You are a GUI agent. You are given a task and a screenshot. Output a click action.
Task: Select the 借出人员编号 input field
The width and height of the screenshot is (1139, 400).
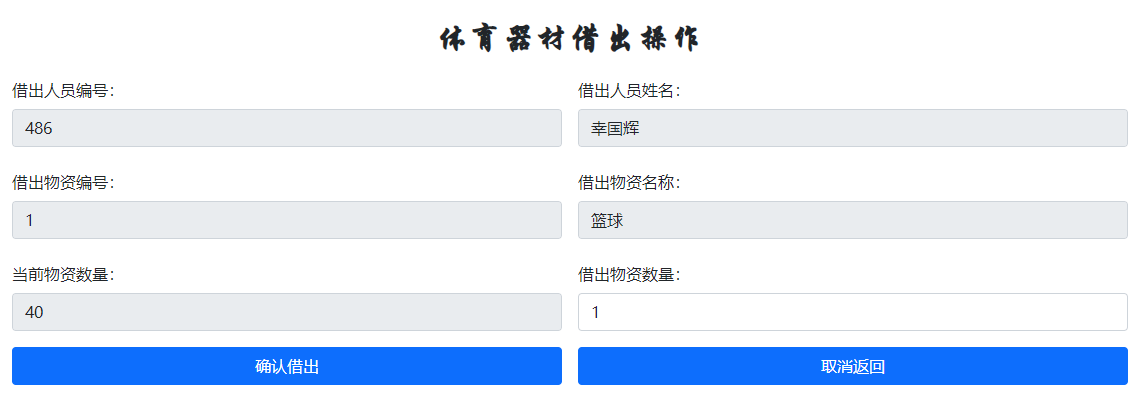coord(287,128)
